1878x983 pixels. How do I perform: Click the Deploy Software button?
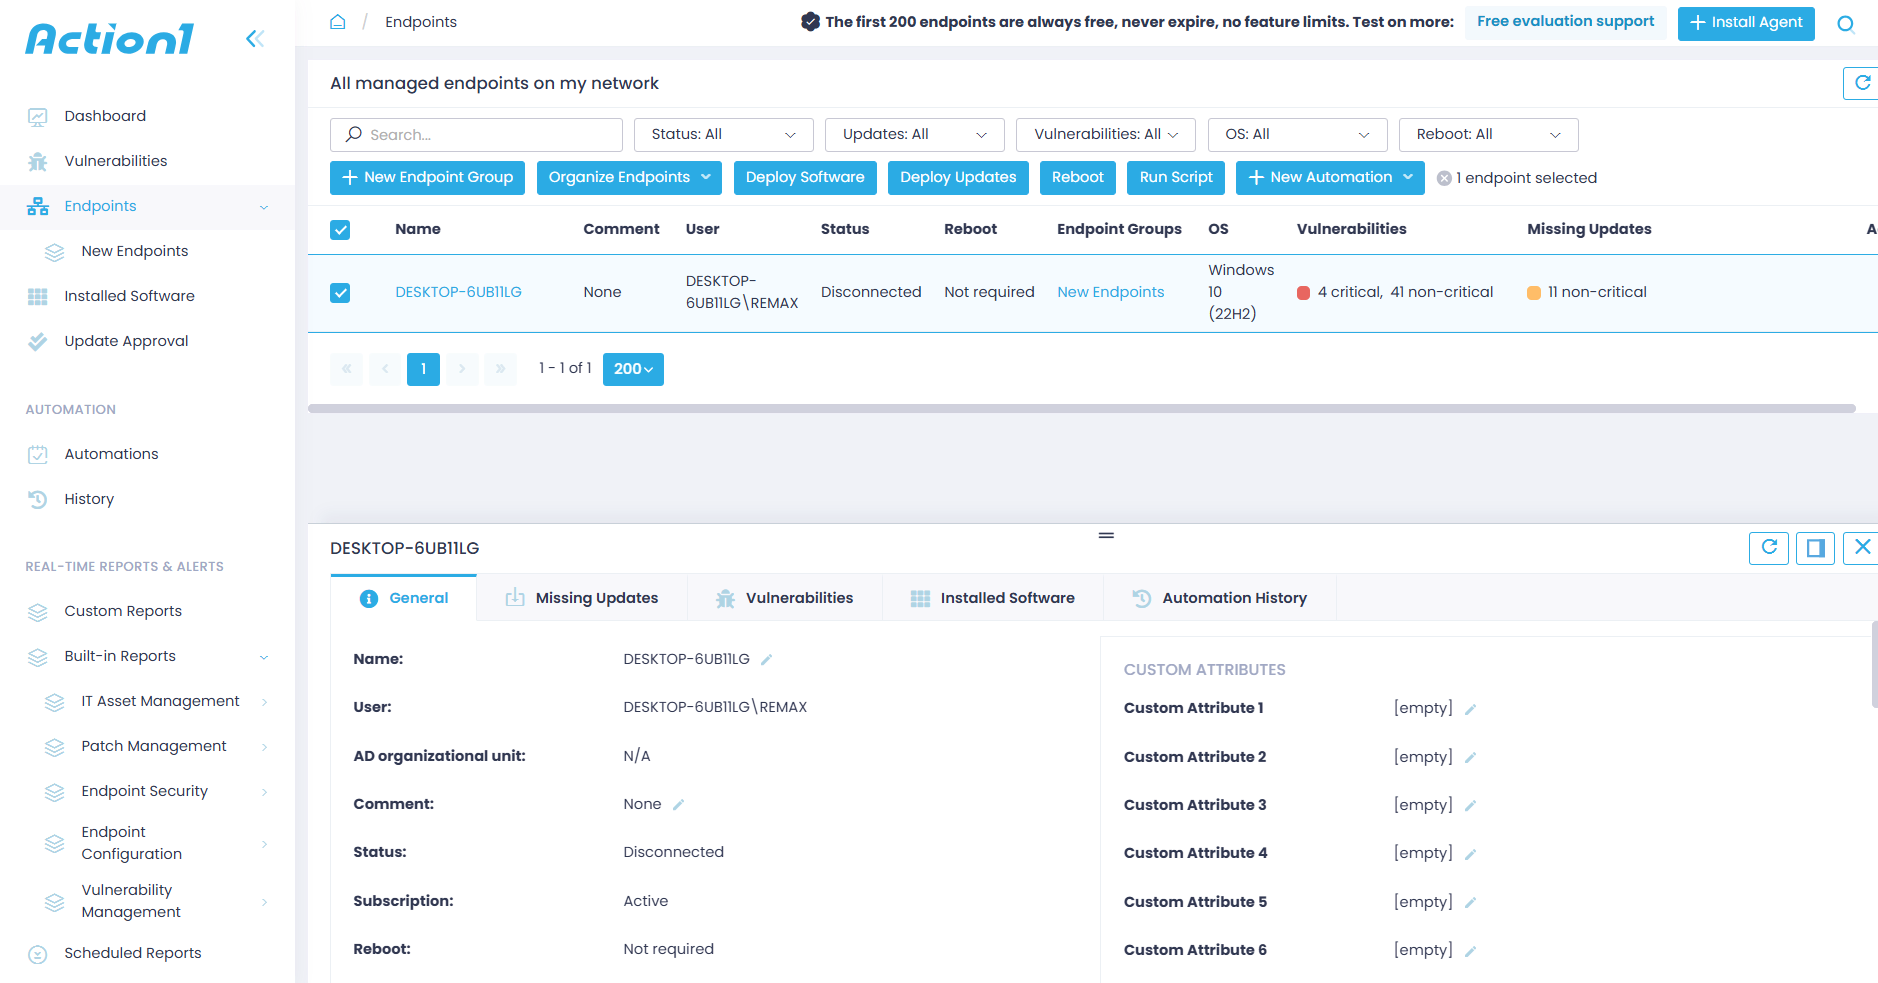[805, 178]
